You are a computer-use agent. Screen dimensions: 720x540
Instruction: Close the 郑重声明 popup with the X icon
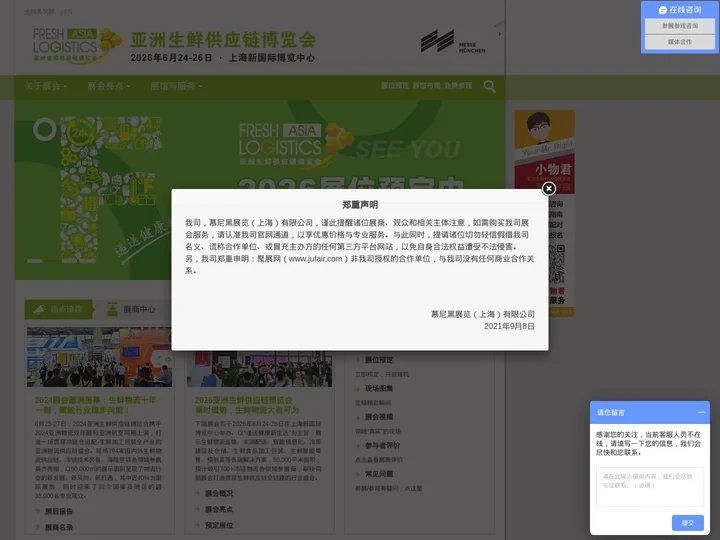(548, 188)
